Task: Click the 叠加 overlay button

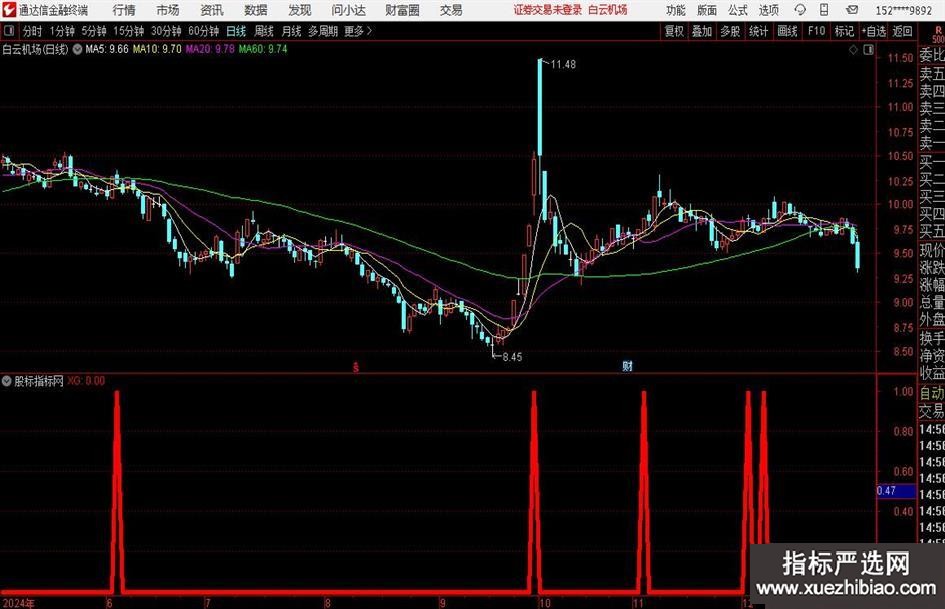Action: (x=702, y=31)
